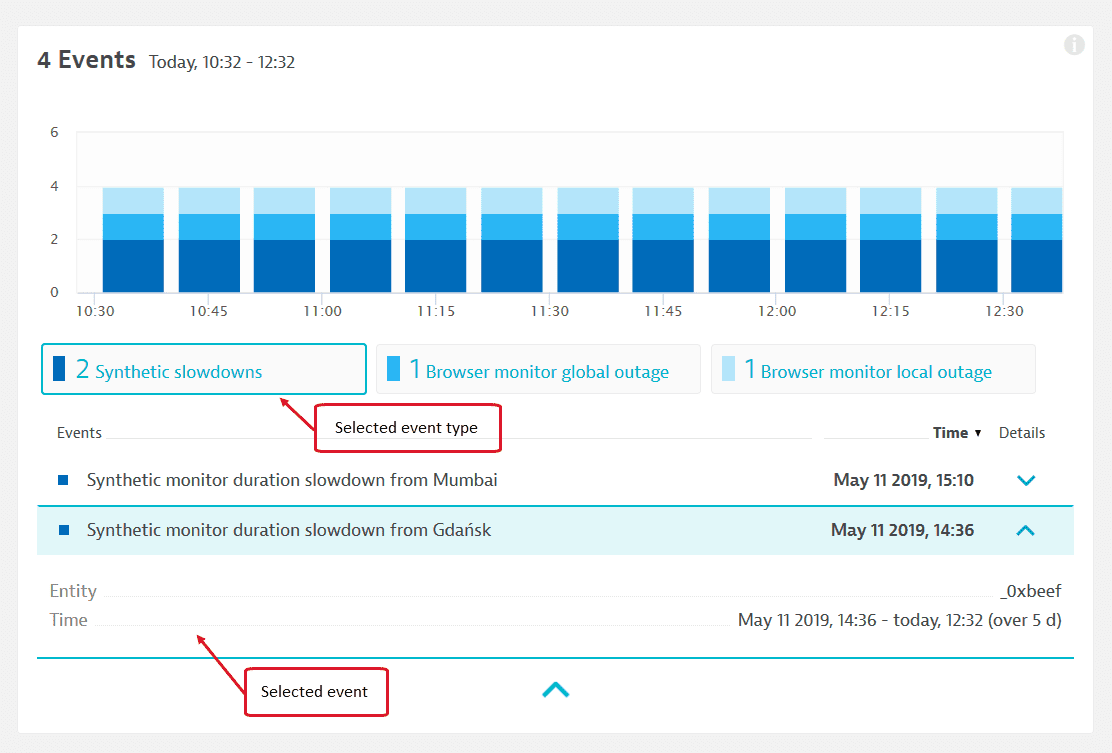
Task: Select Browser monitor local outage event type
Action: tap(873, 369)
